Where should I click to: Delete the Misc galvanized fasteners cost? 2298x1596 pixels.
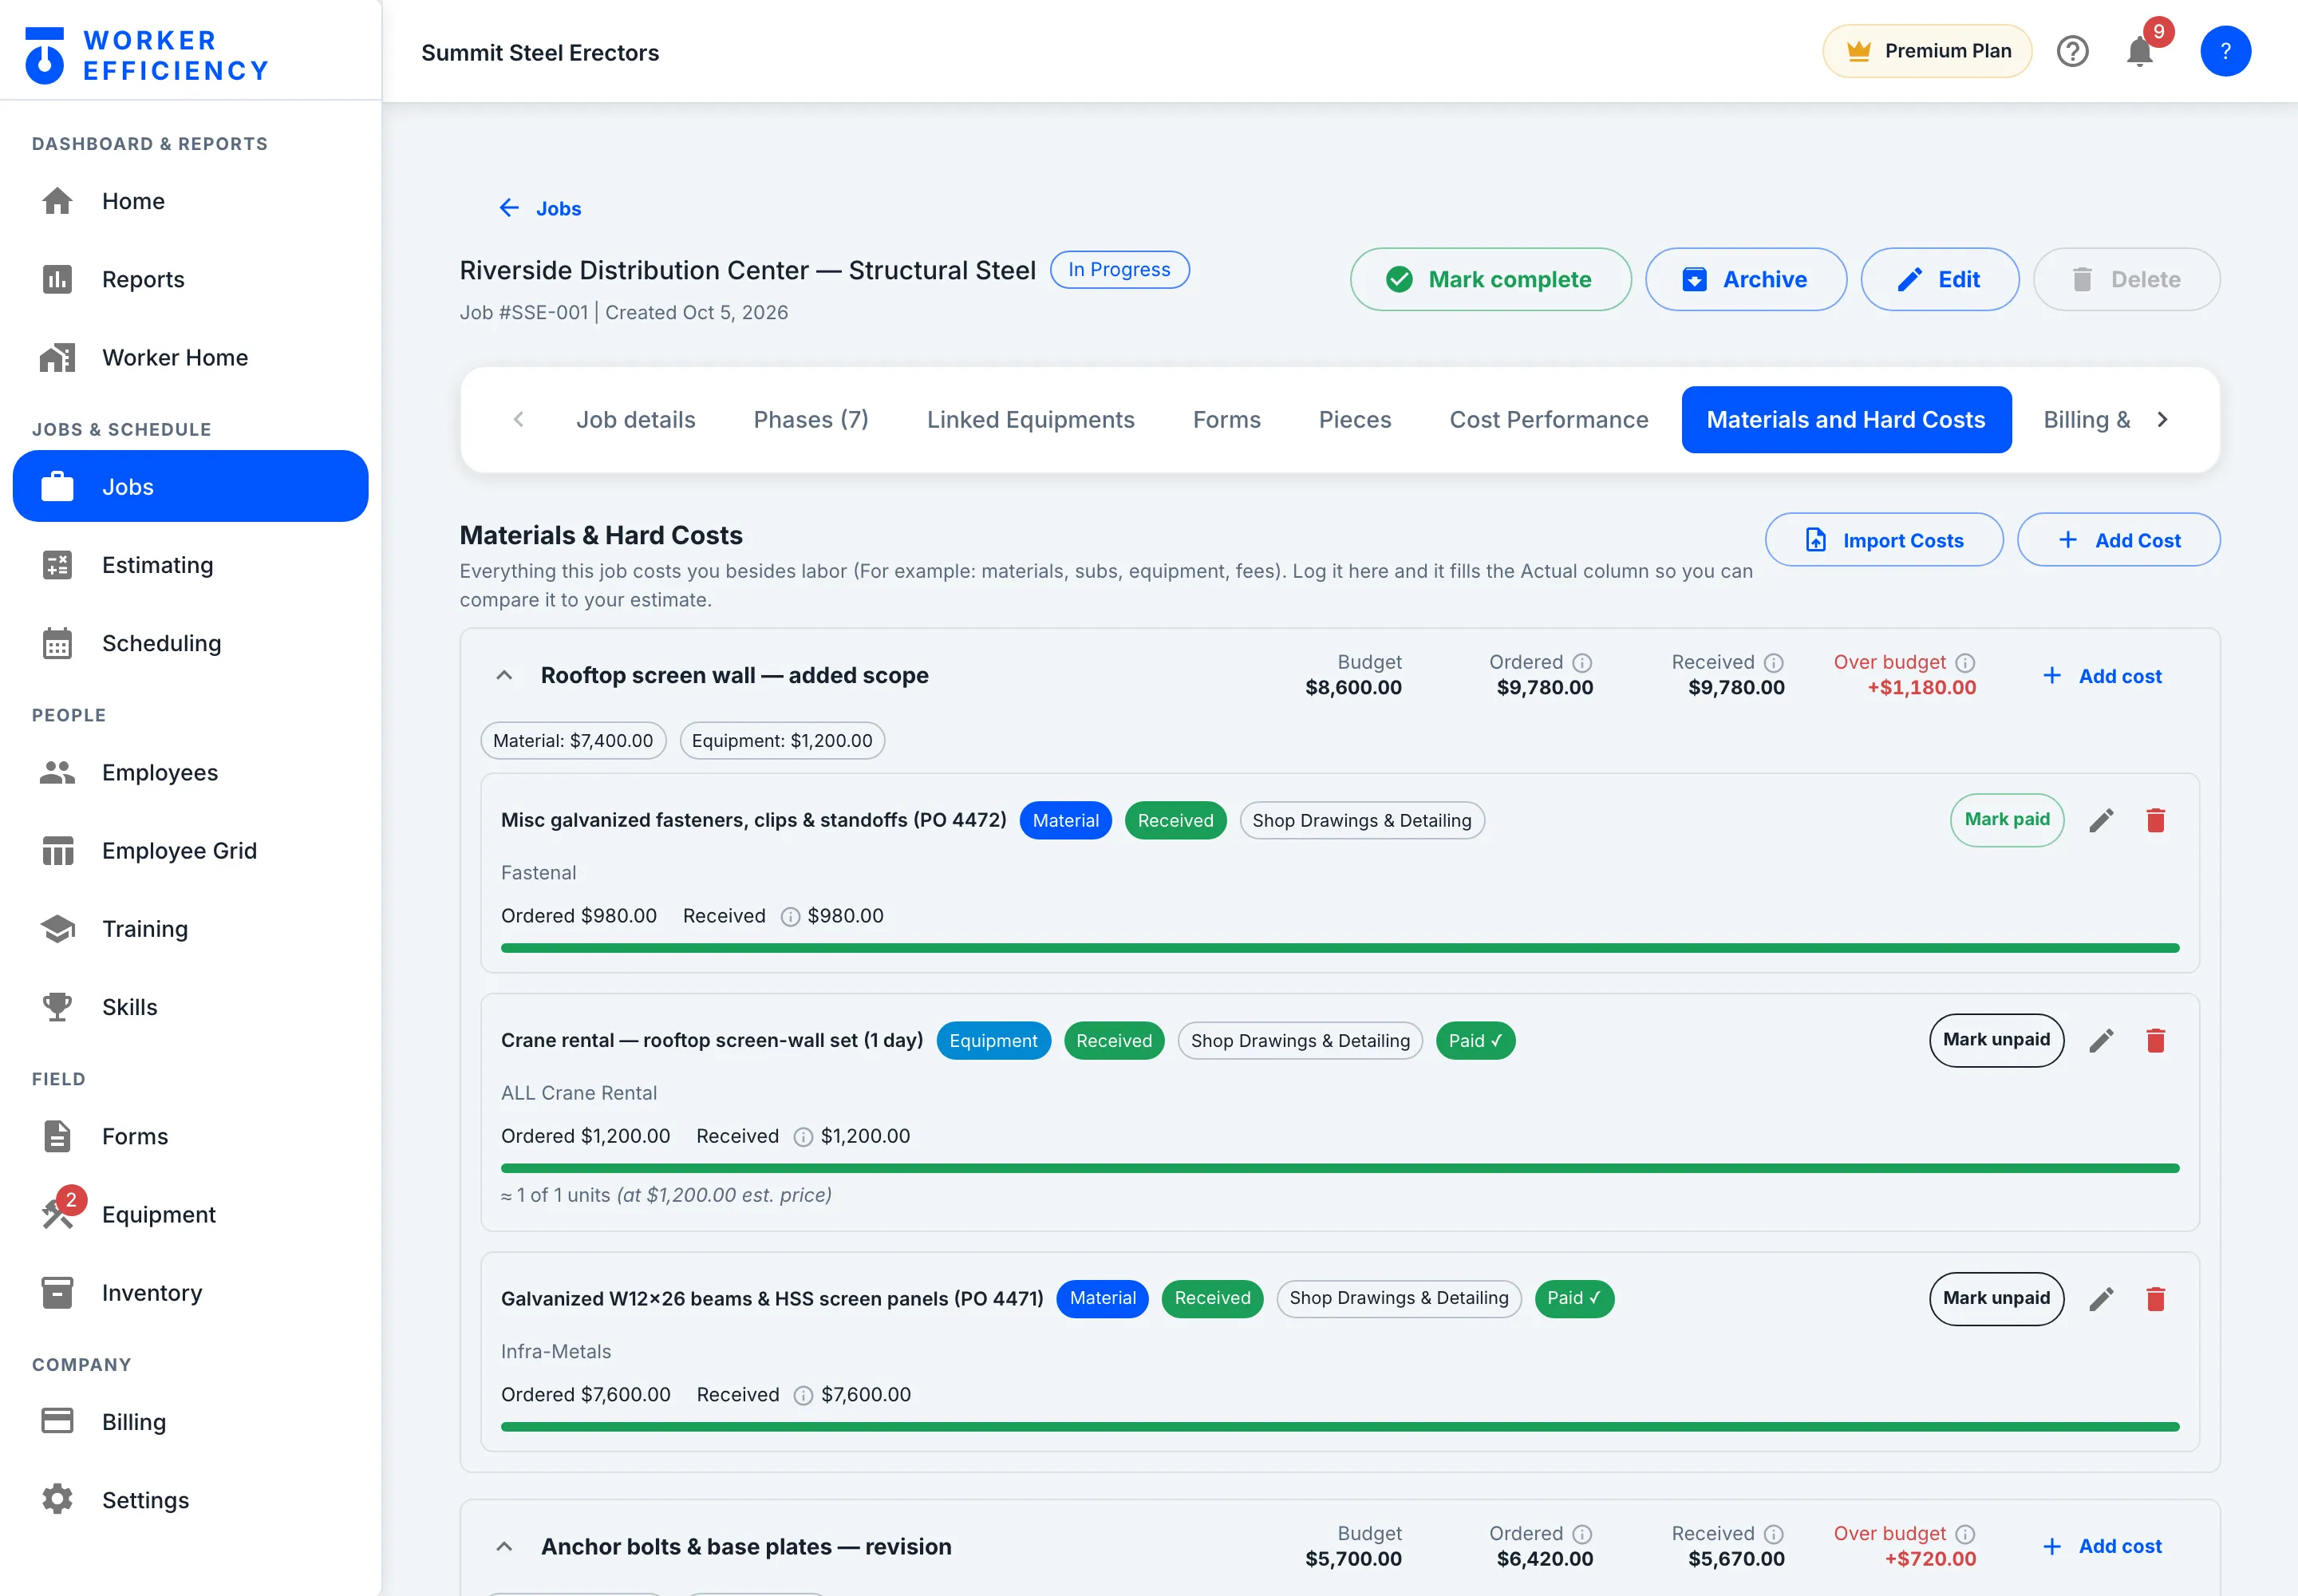pos(2155,821)
